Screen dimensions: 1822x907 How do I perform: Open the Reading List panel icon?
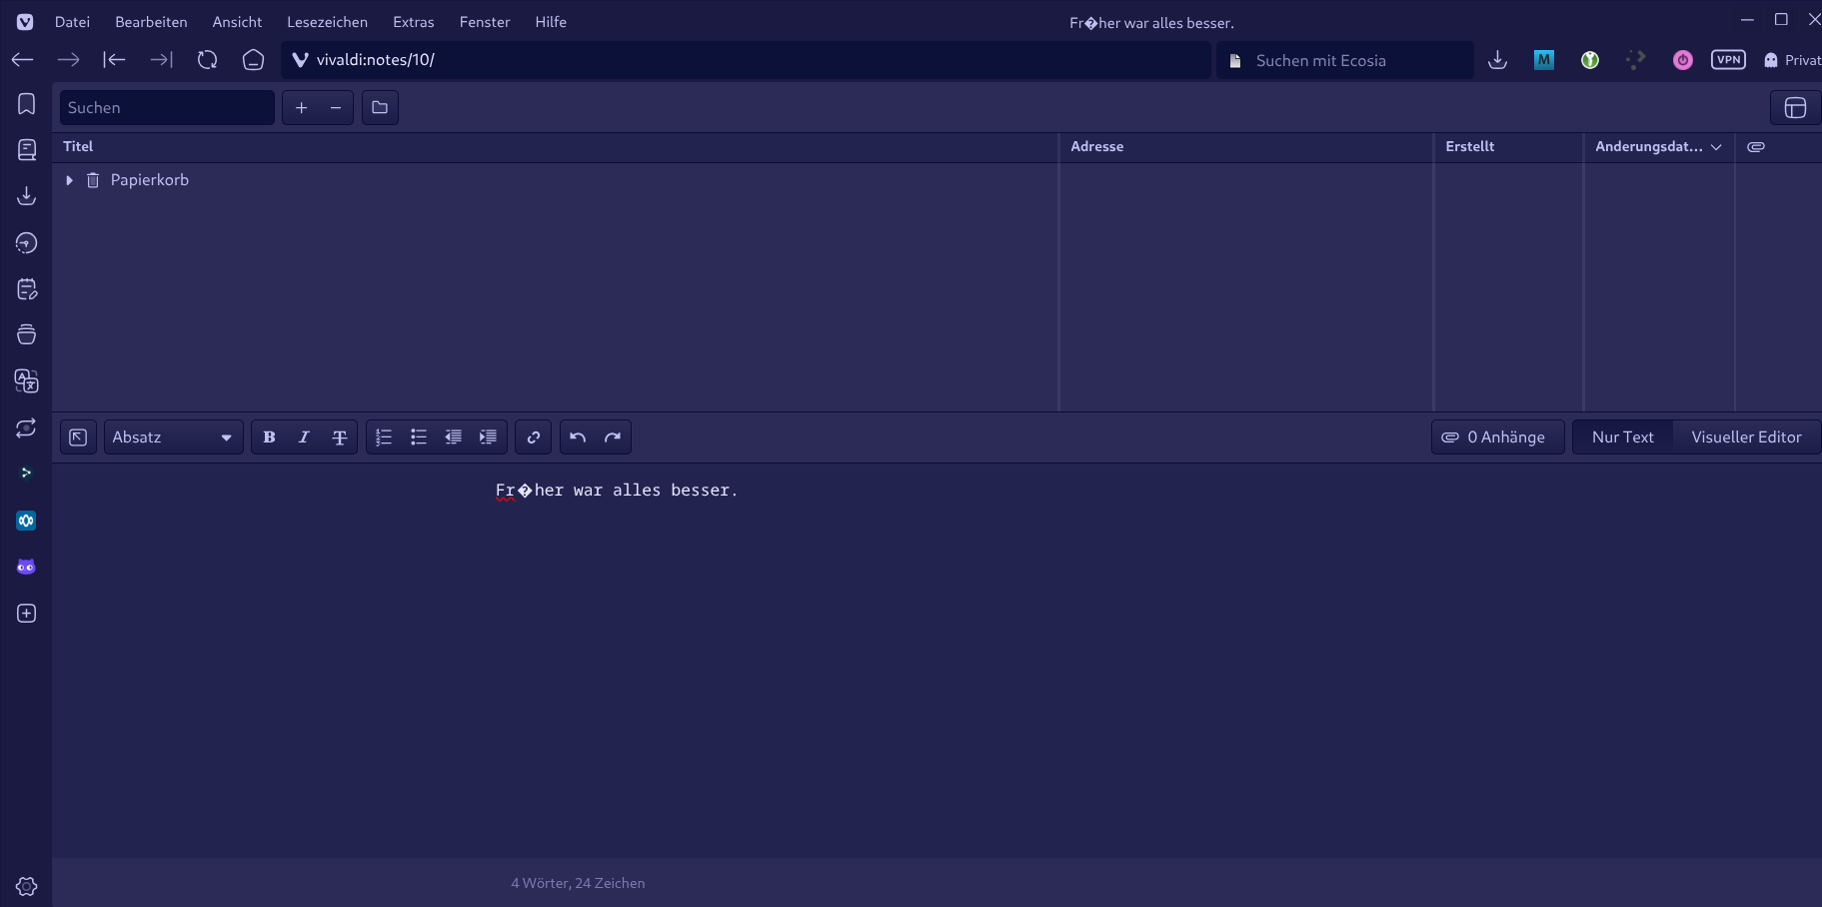click(26, 150)
